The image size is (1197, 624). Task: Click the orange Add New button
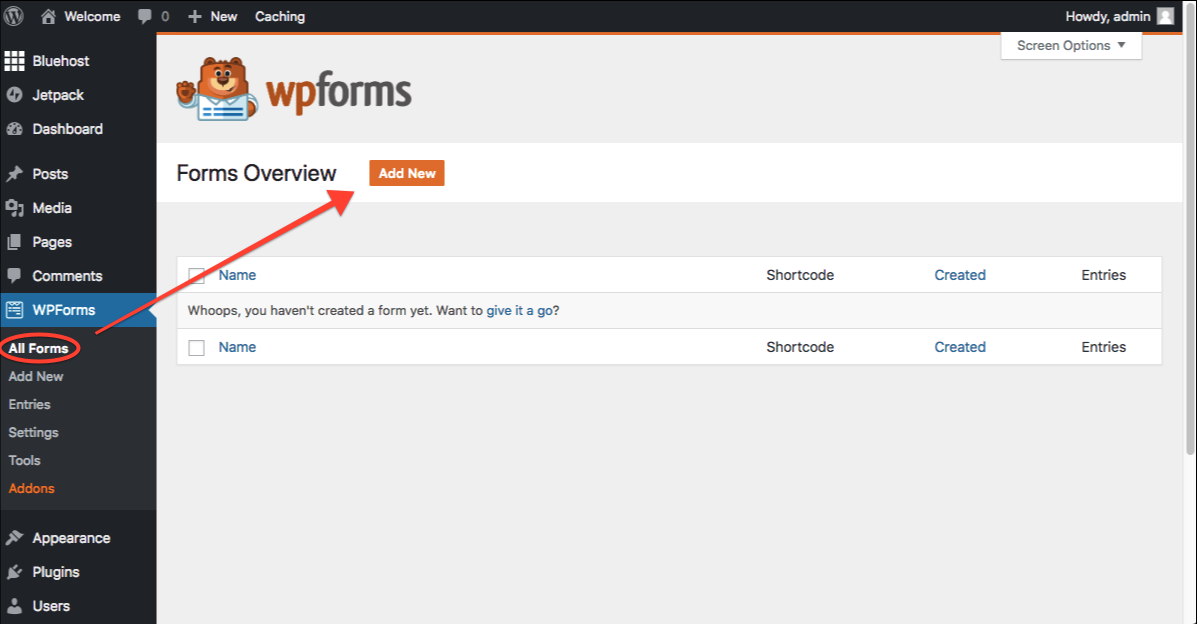tap(406, 172)
